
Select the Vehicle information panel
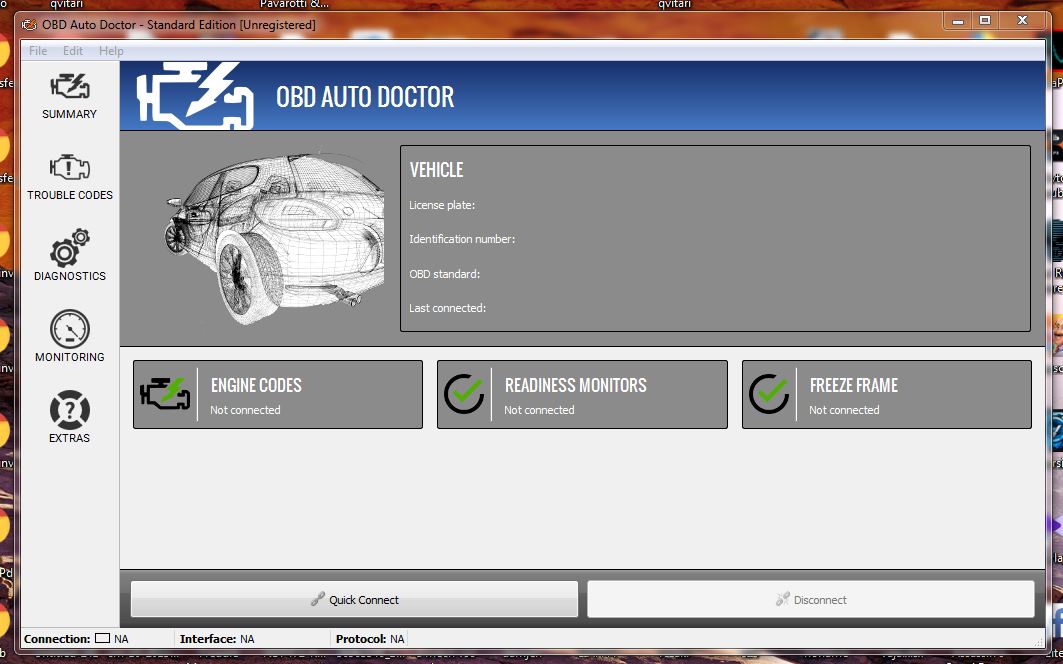click(x=714, y=238)
